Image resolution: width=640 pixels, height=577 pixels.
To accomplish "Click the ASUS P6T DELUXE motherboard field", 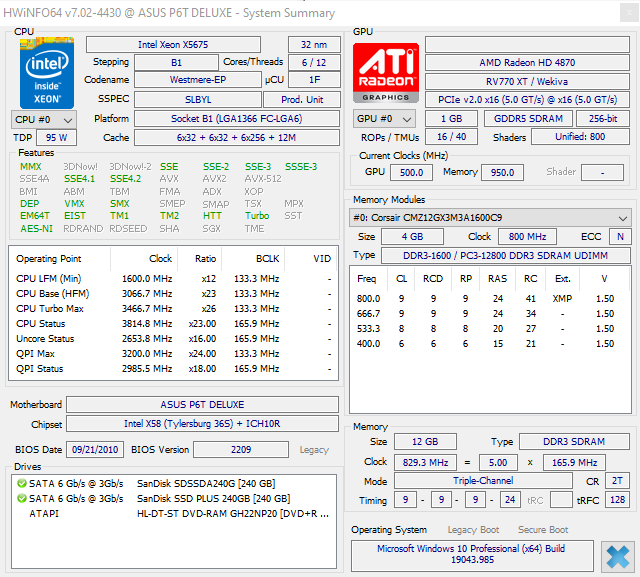I will 202,404.
